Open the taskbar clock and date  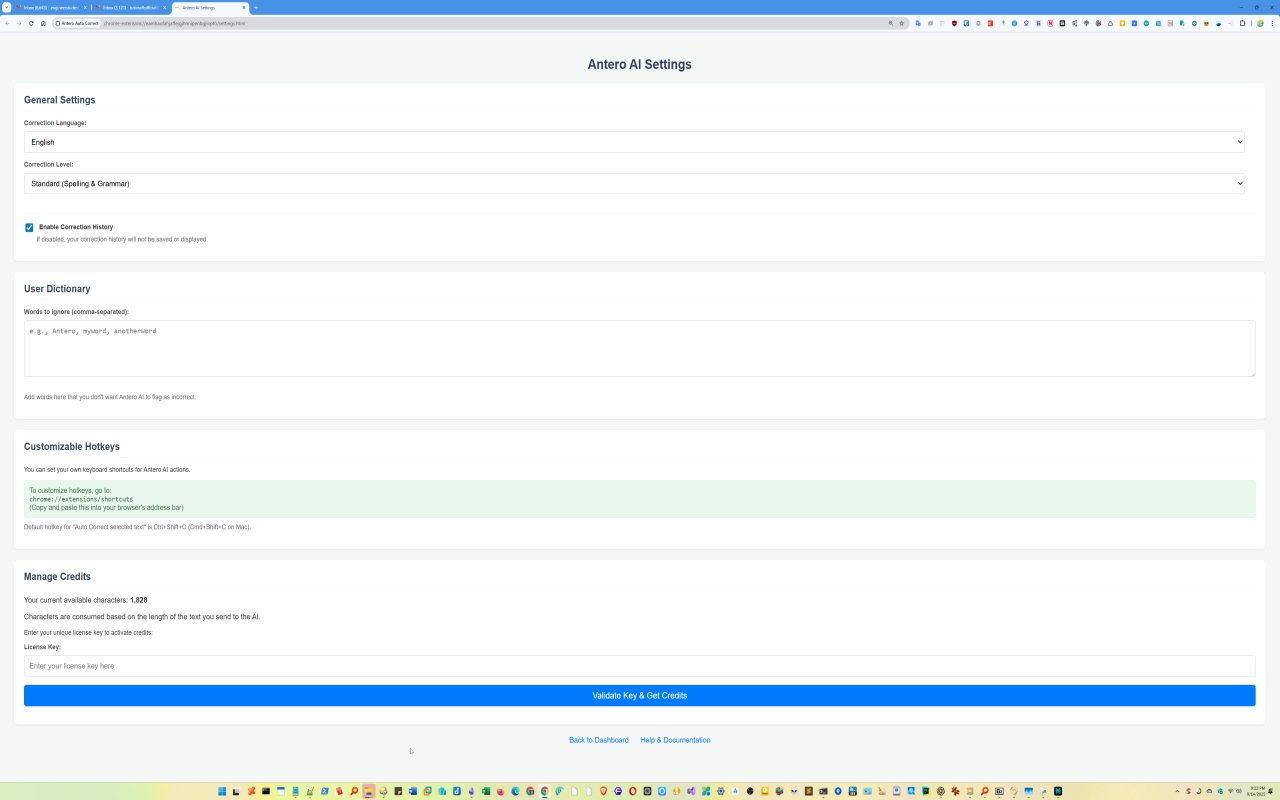click(1255, 791)
